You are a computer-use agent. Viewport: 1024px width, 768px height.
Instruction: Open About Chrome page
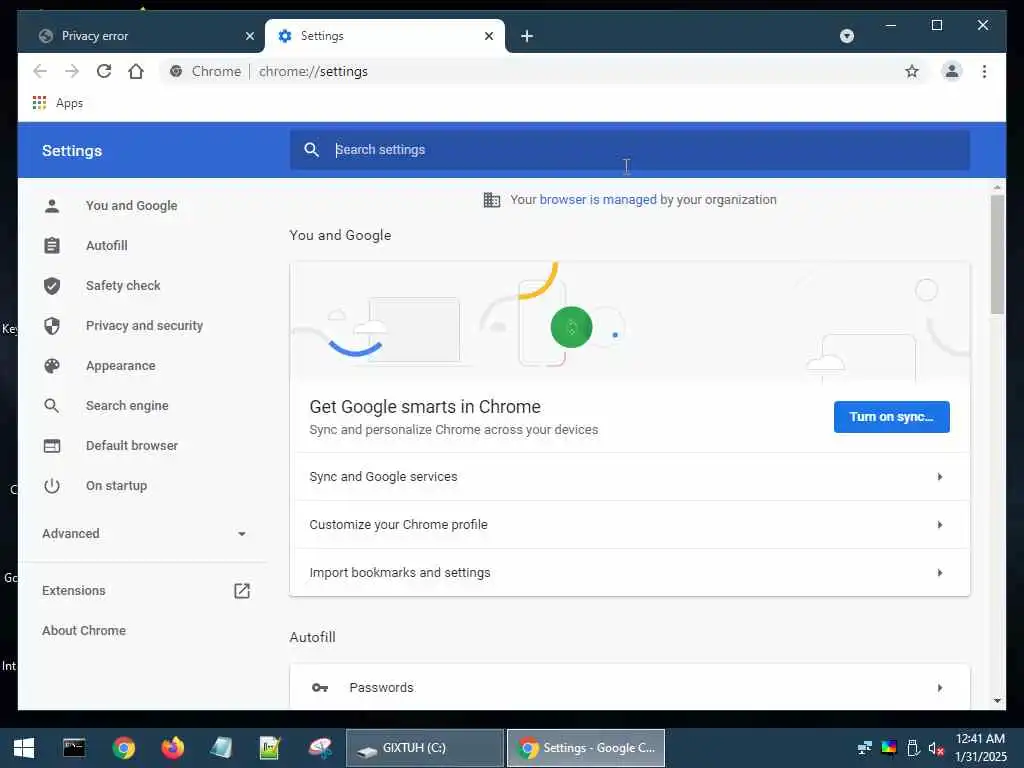84,631
